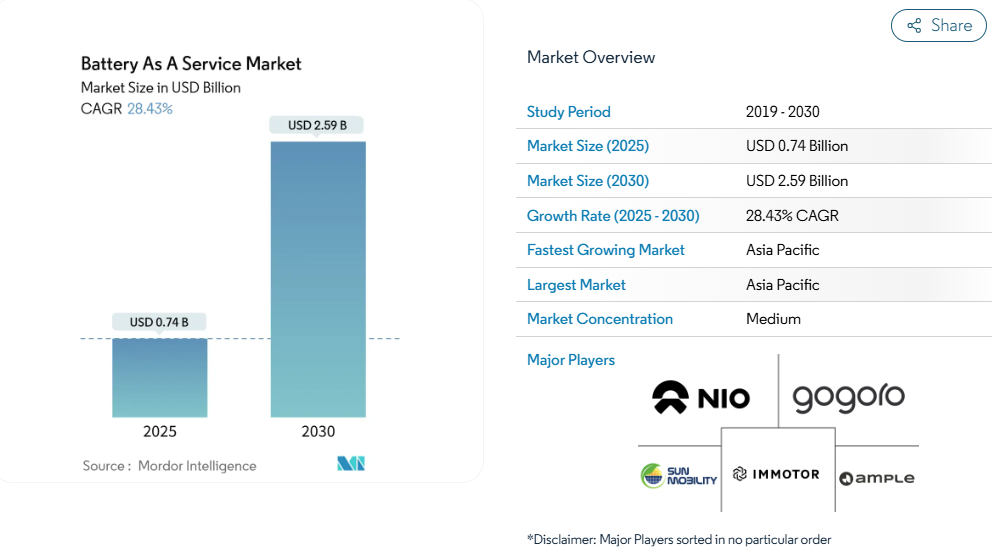The height and width of the screenshot is (557, 992).
Task: Click the Gogoro logo
Action: point(848,398)
